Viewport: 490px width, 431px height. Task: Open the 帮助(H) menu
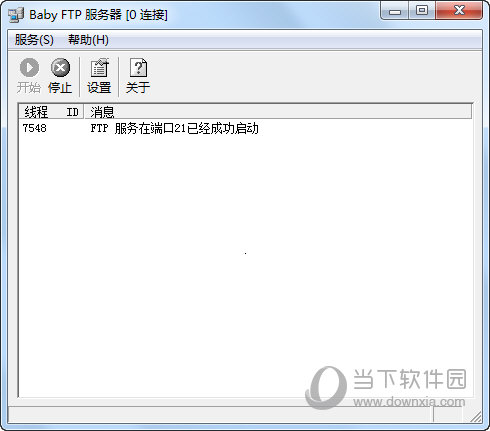click(x=88, y=40)
